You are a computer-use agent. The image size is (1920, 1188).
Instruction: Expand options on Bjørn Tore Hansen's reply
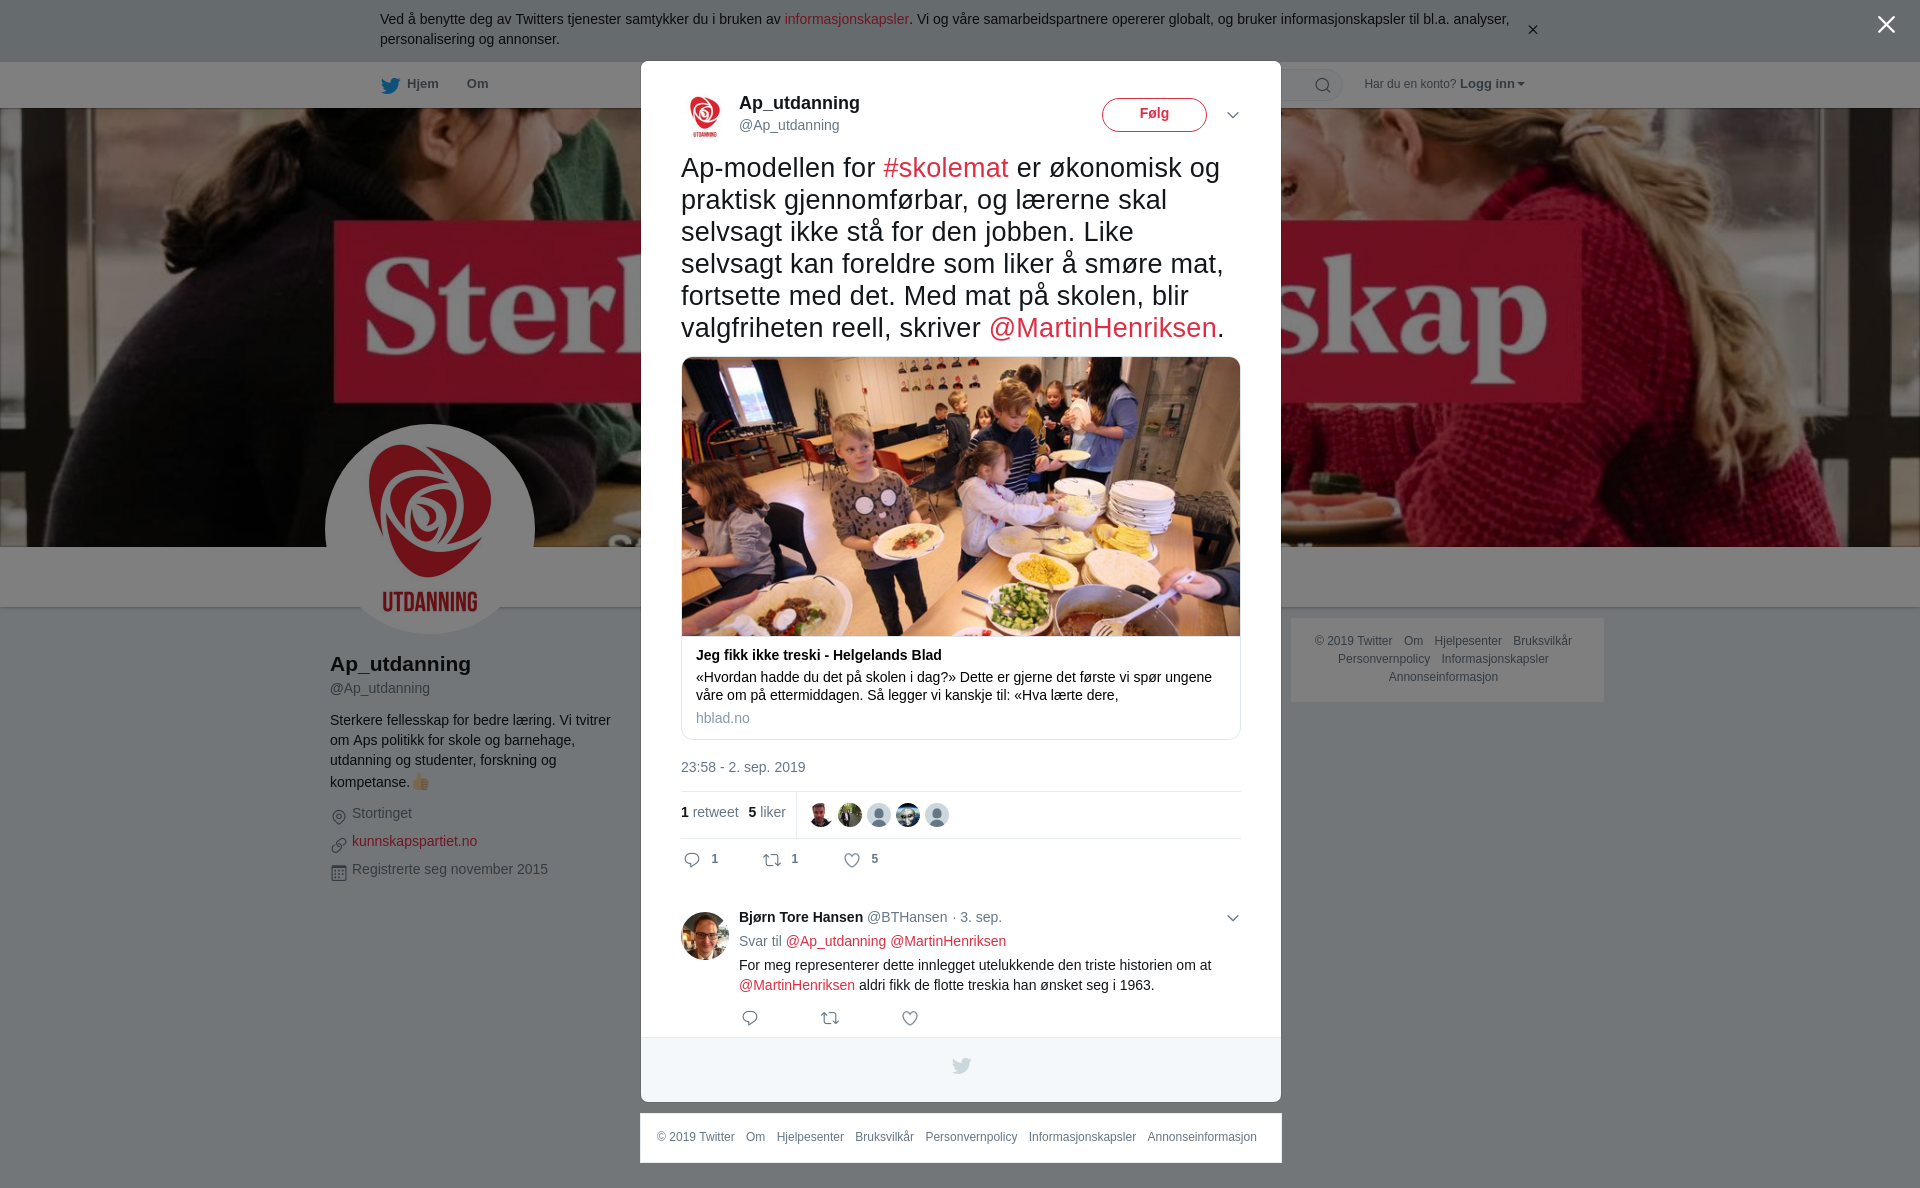point(1233,918)
